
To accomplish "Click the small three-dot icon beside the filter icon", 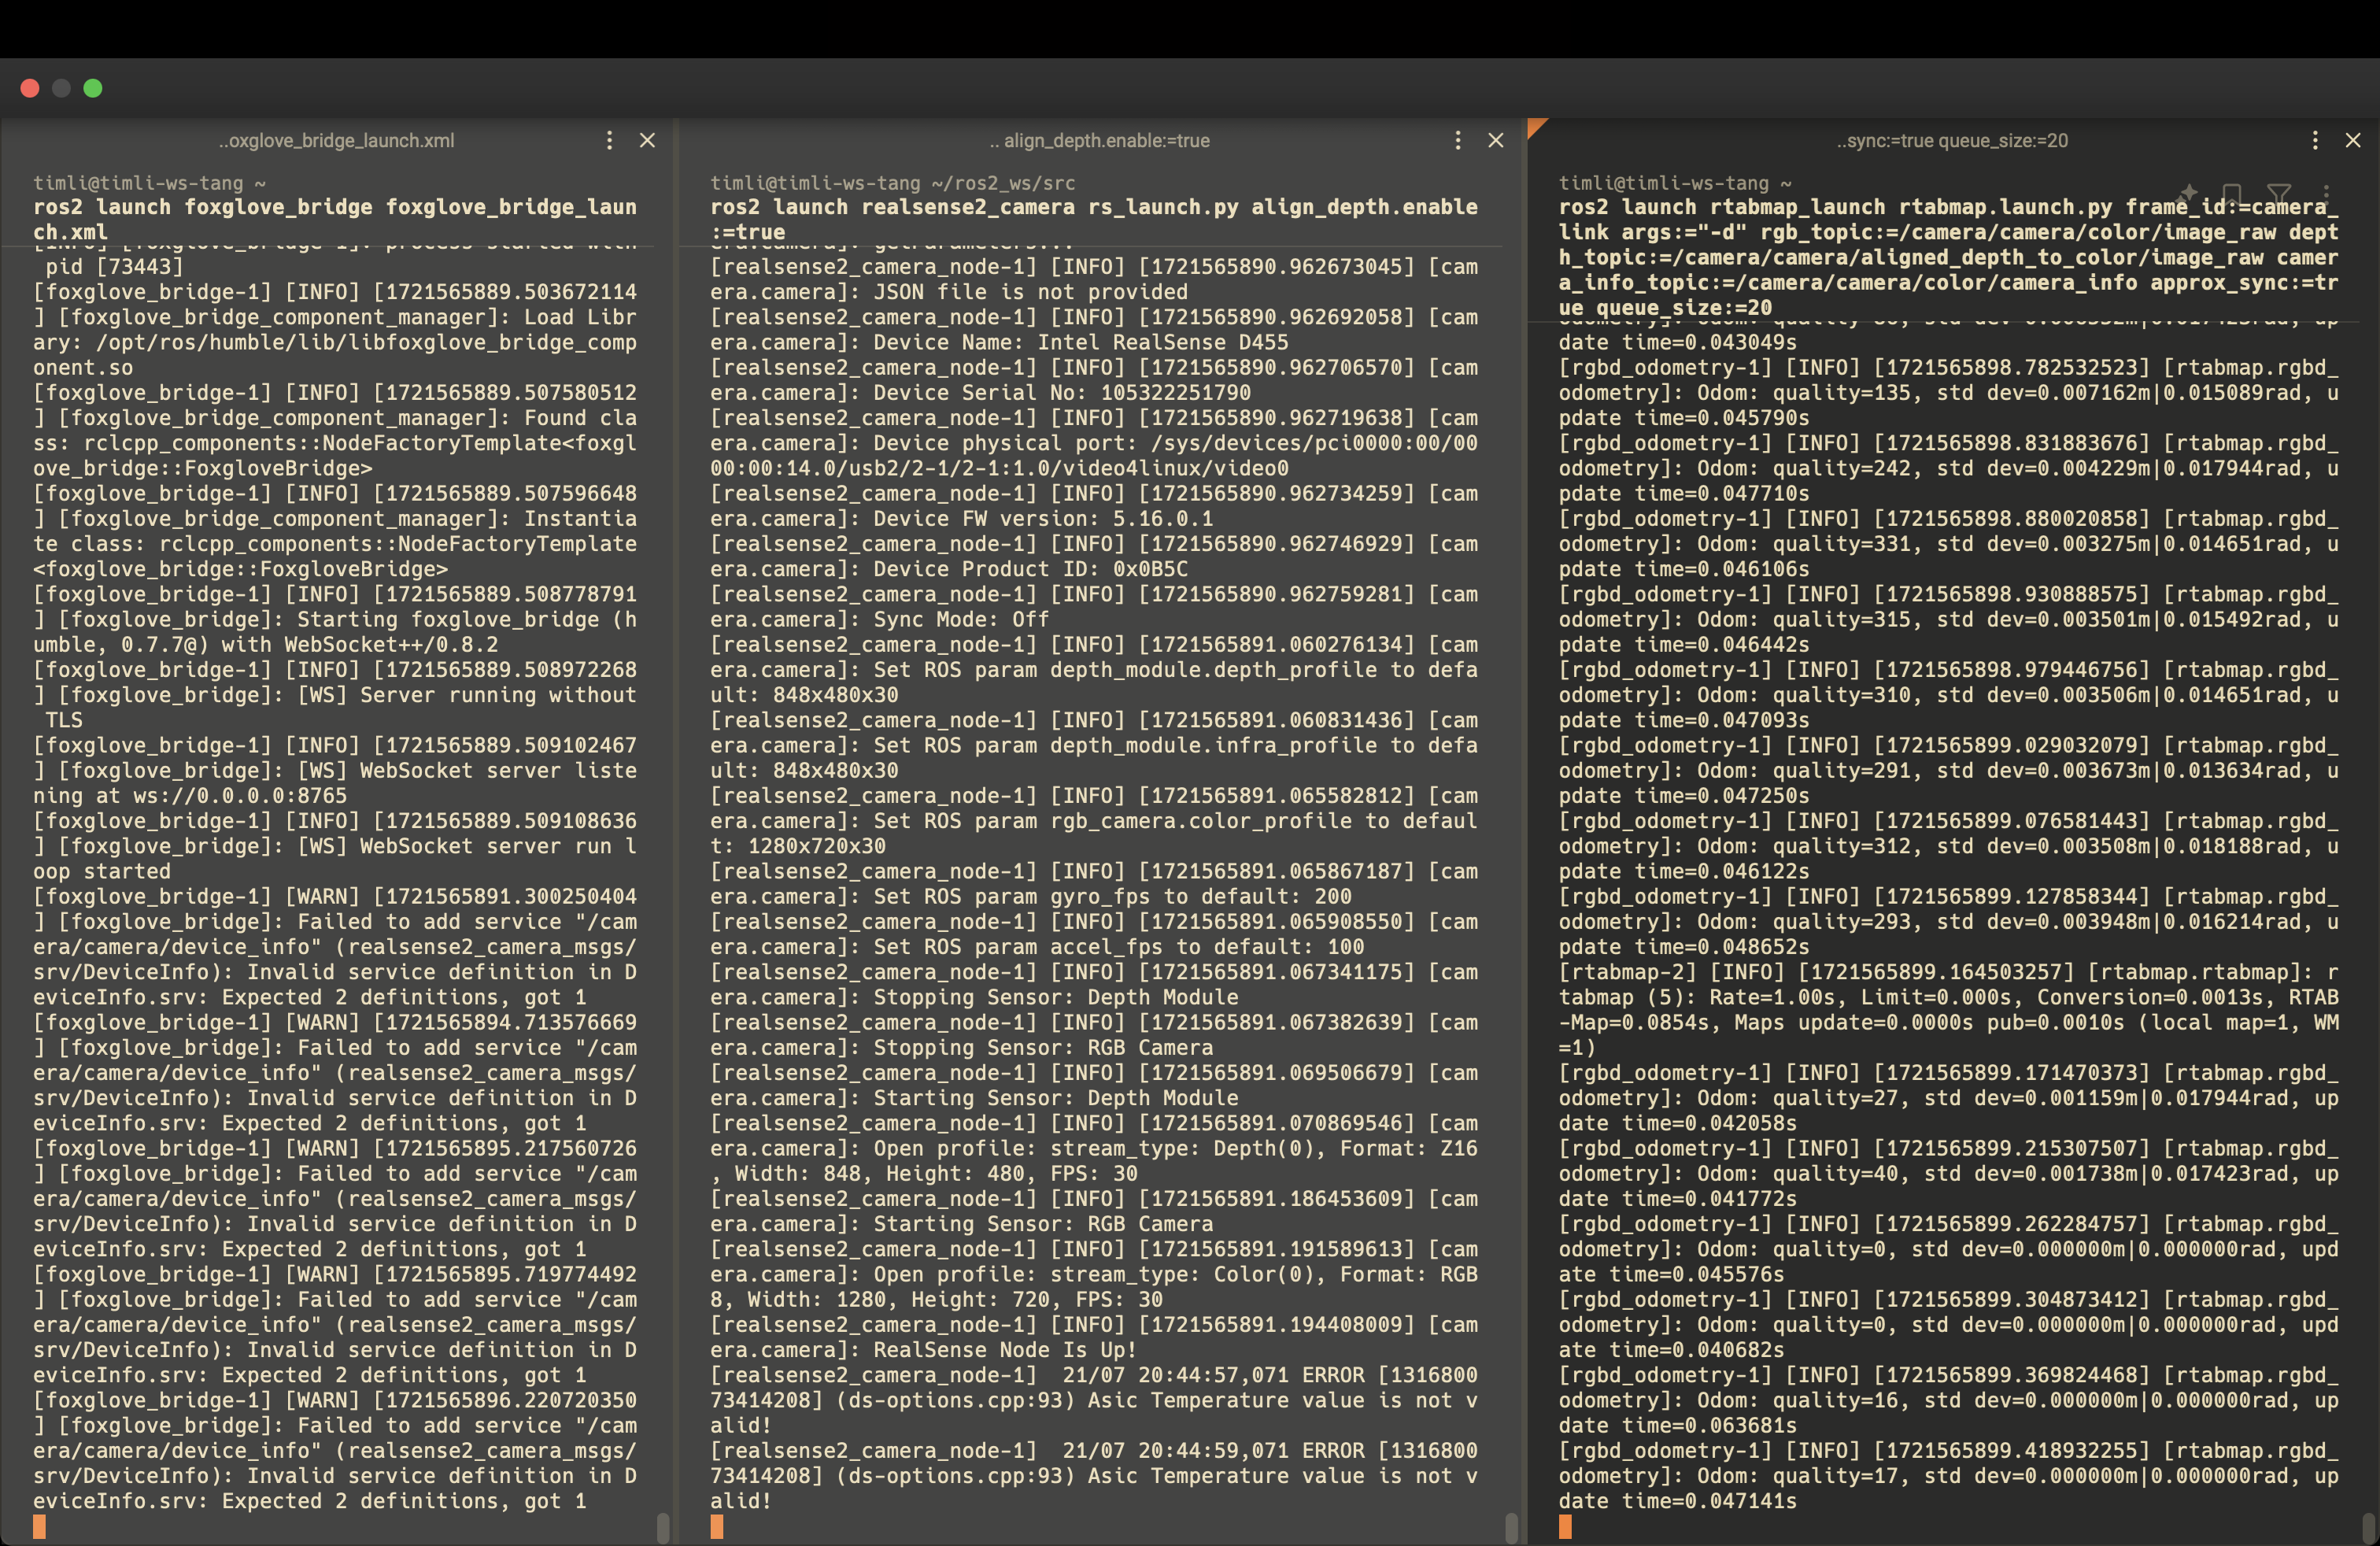I will (x=2327, y=195).
